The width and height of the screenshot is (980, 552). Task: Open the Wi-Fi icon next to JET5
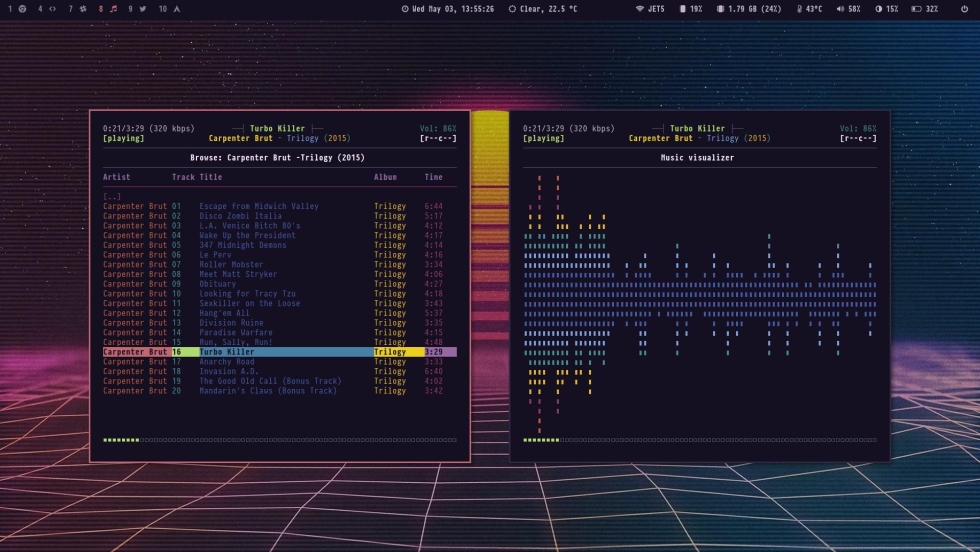click(x=639, y=9)
